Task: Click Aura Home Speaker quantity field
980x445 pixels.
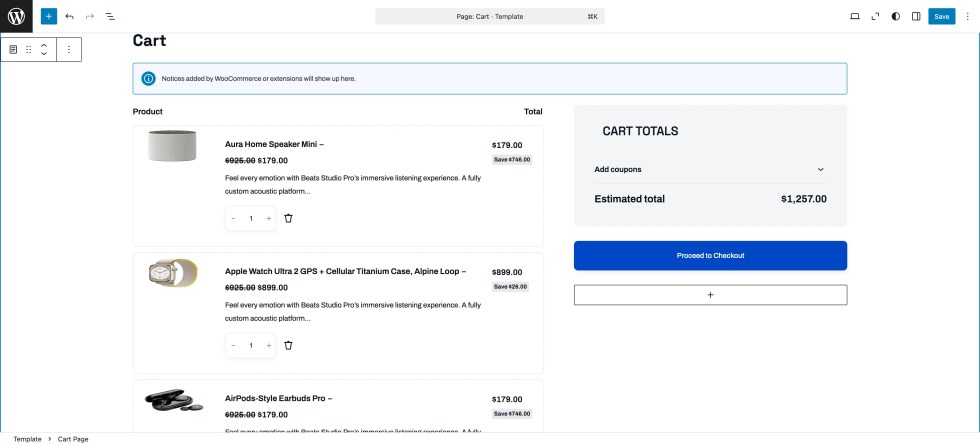Action: (x=251, y=218)
